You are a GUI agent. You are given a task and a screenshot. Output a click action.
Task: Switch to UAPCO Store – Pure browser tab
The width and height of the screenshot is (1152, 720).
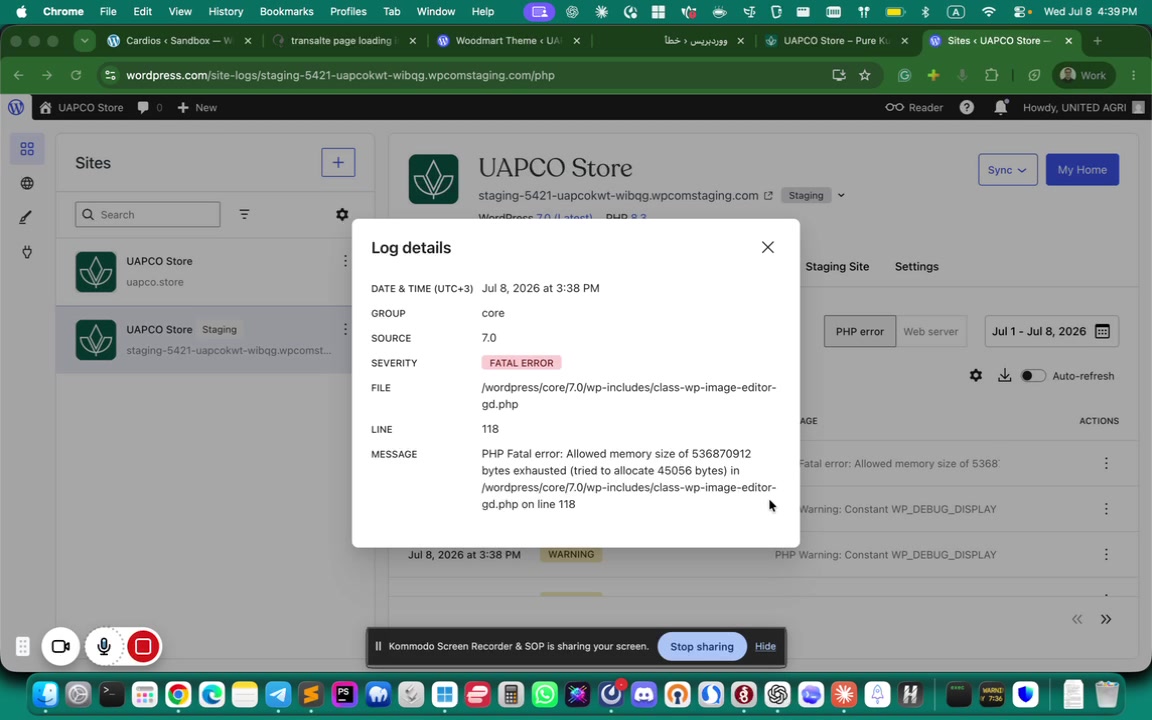[836, 40]
